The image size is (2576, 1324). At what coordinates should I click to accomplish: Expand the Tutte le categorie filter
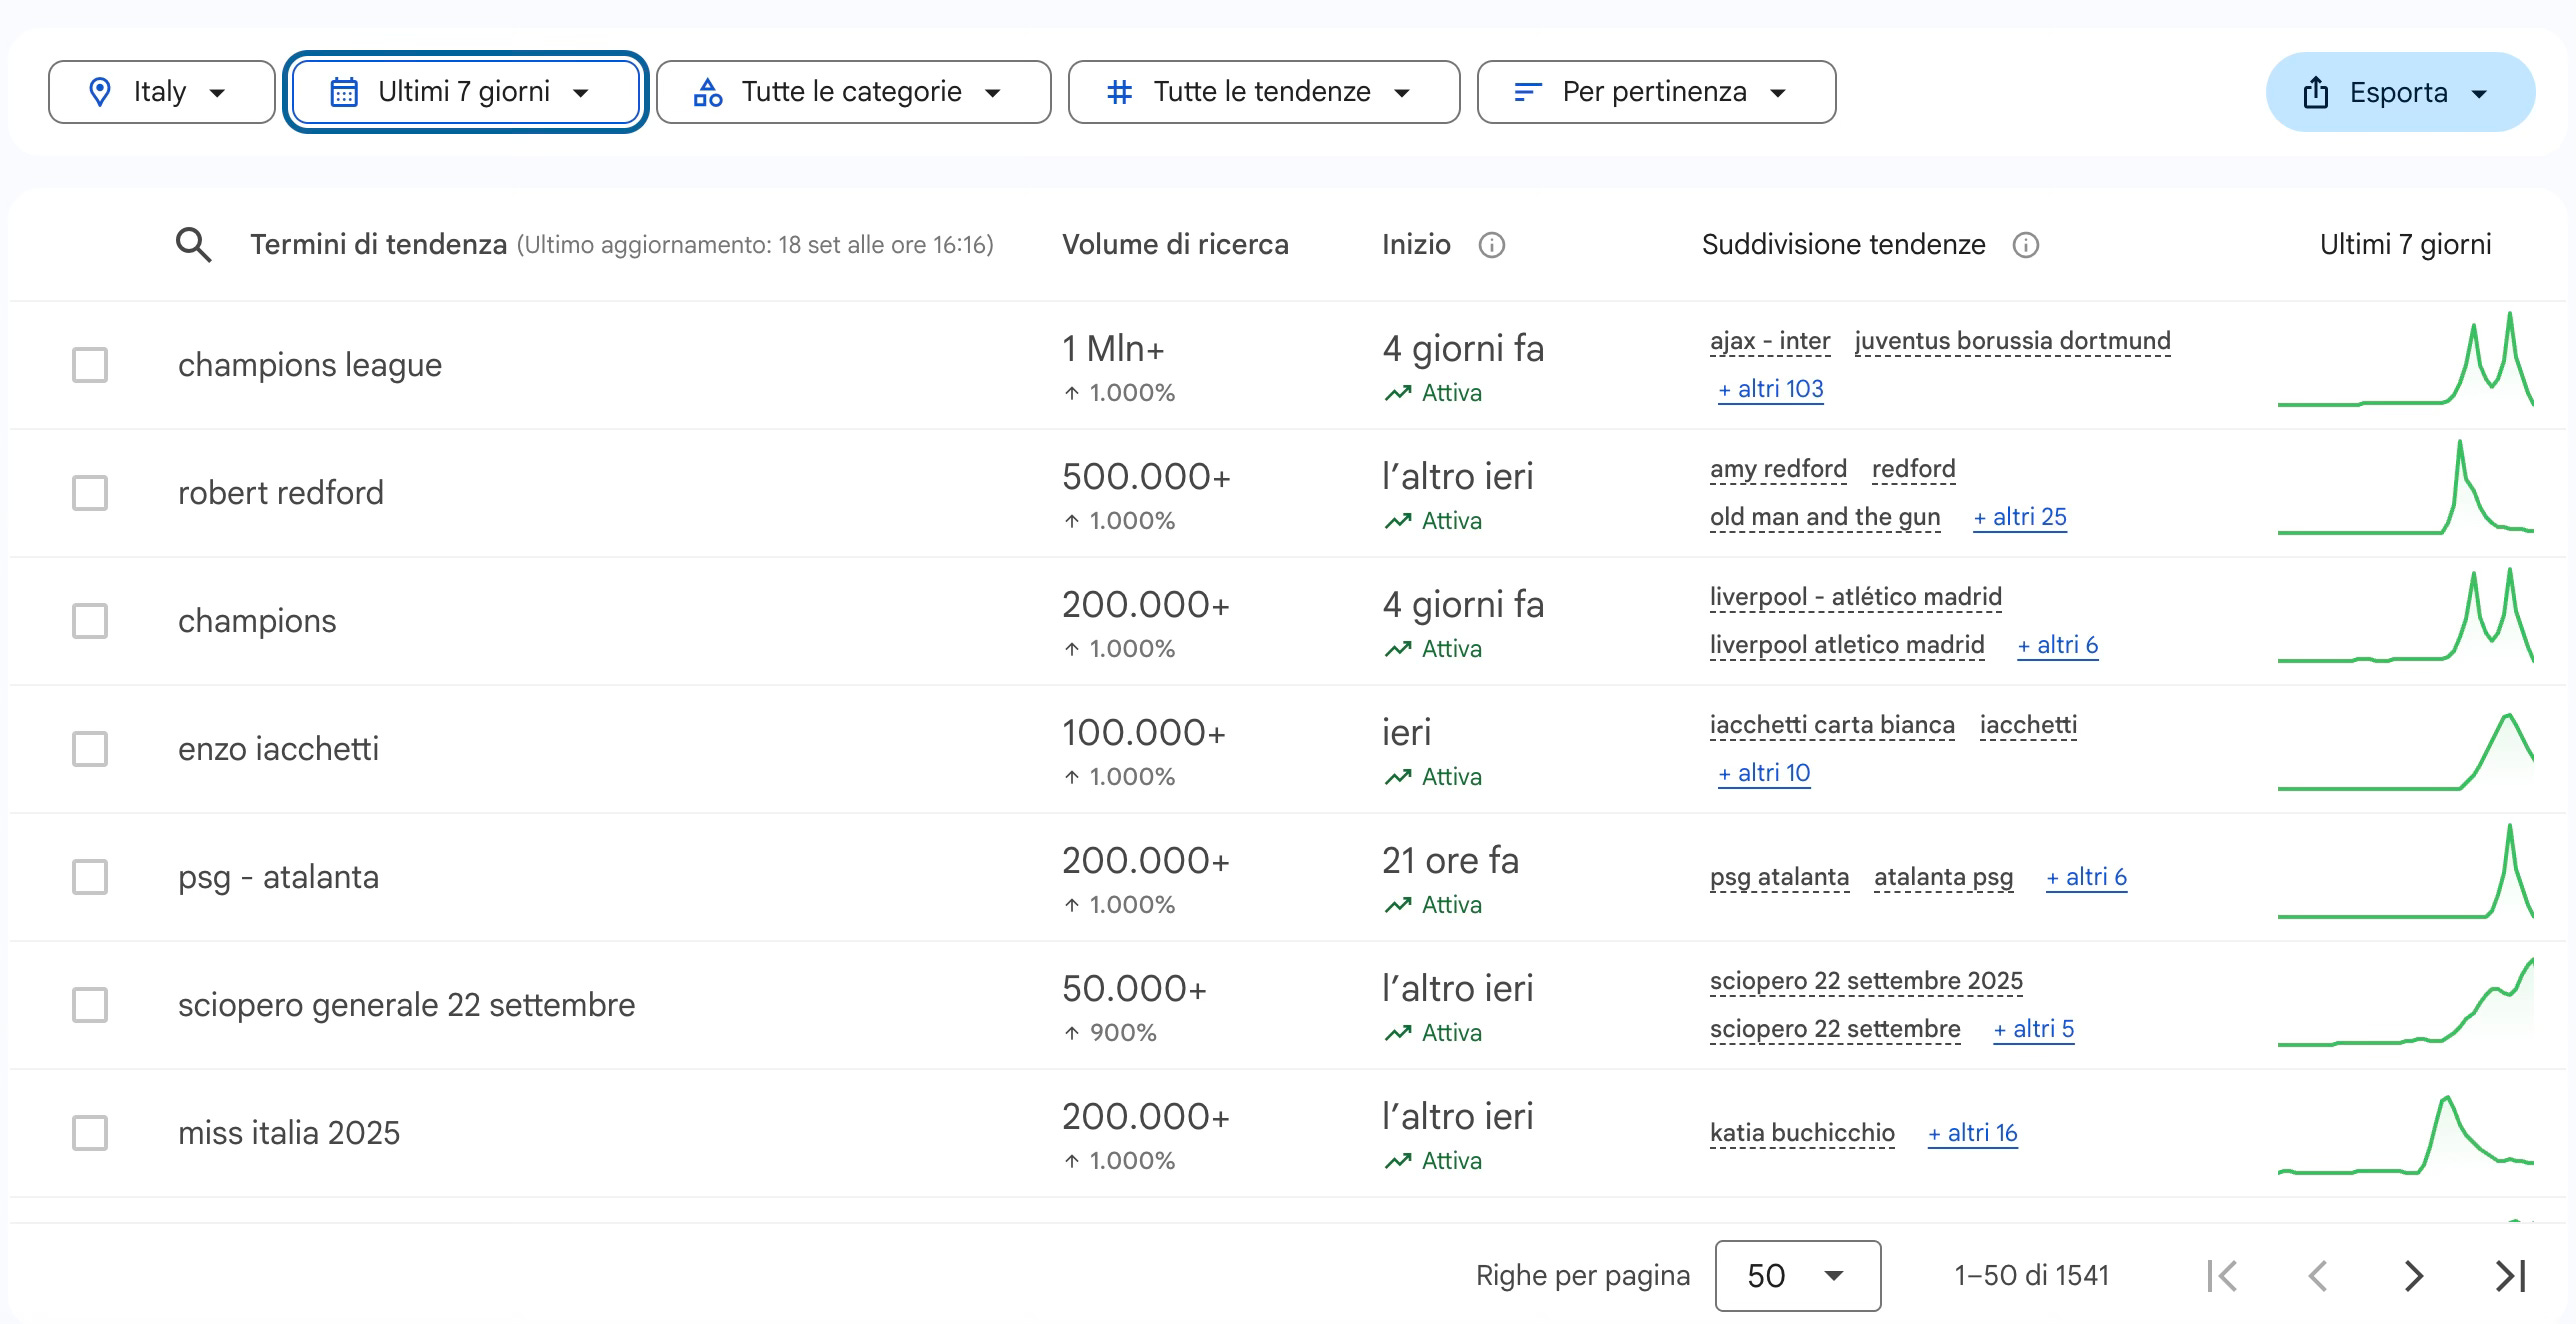(853, 92)
